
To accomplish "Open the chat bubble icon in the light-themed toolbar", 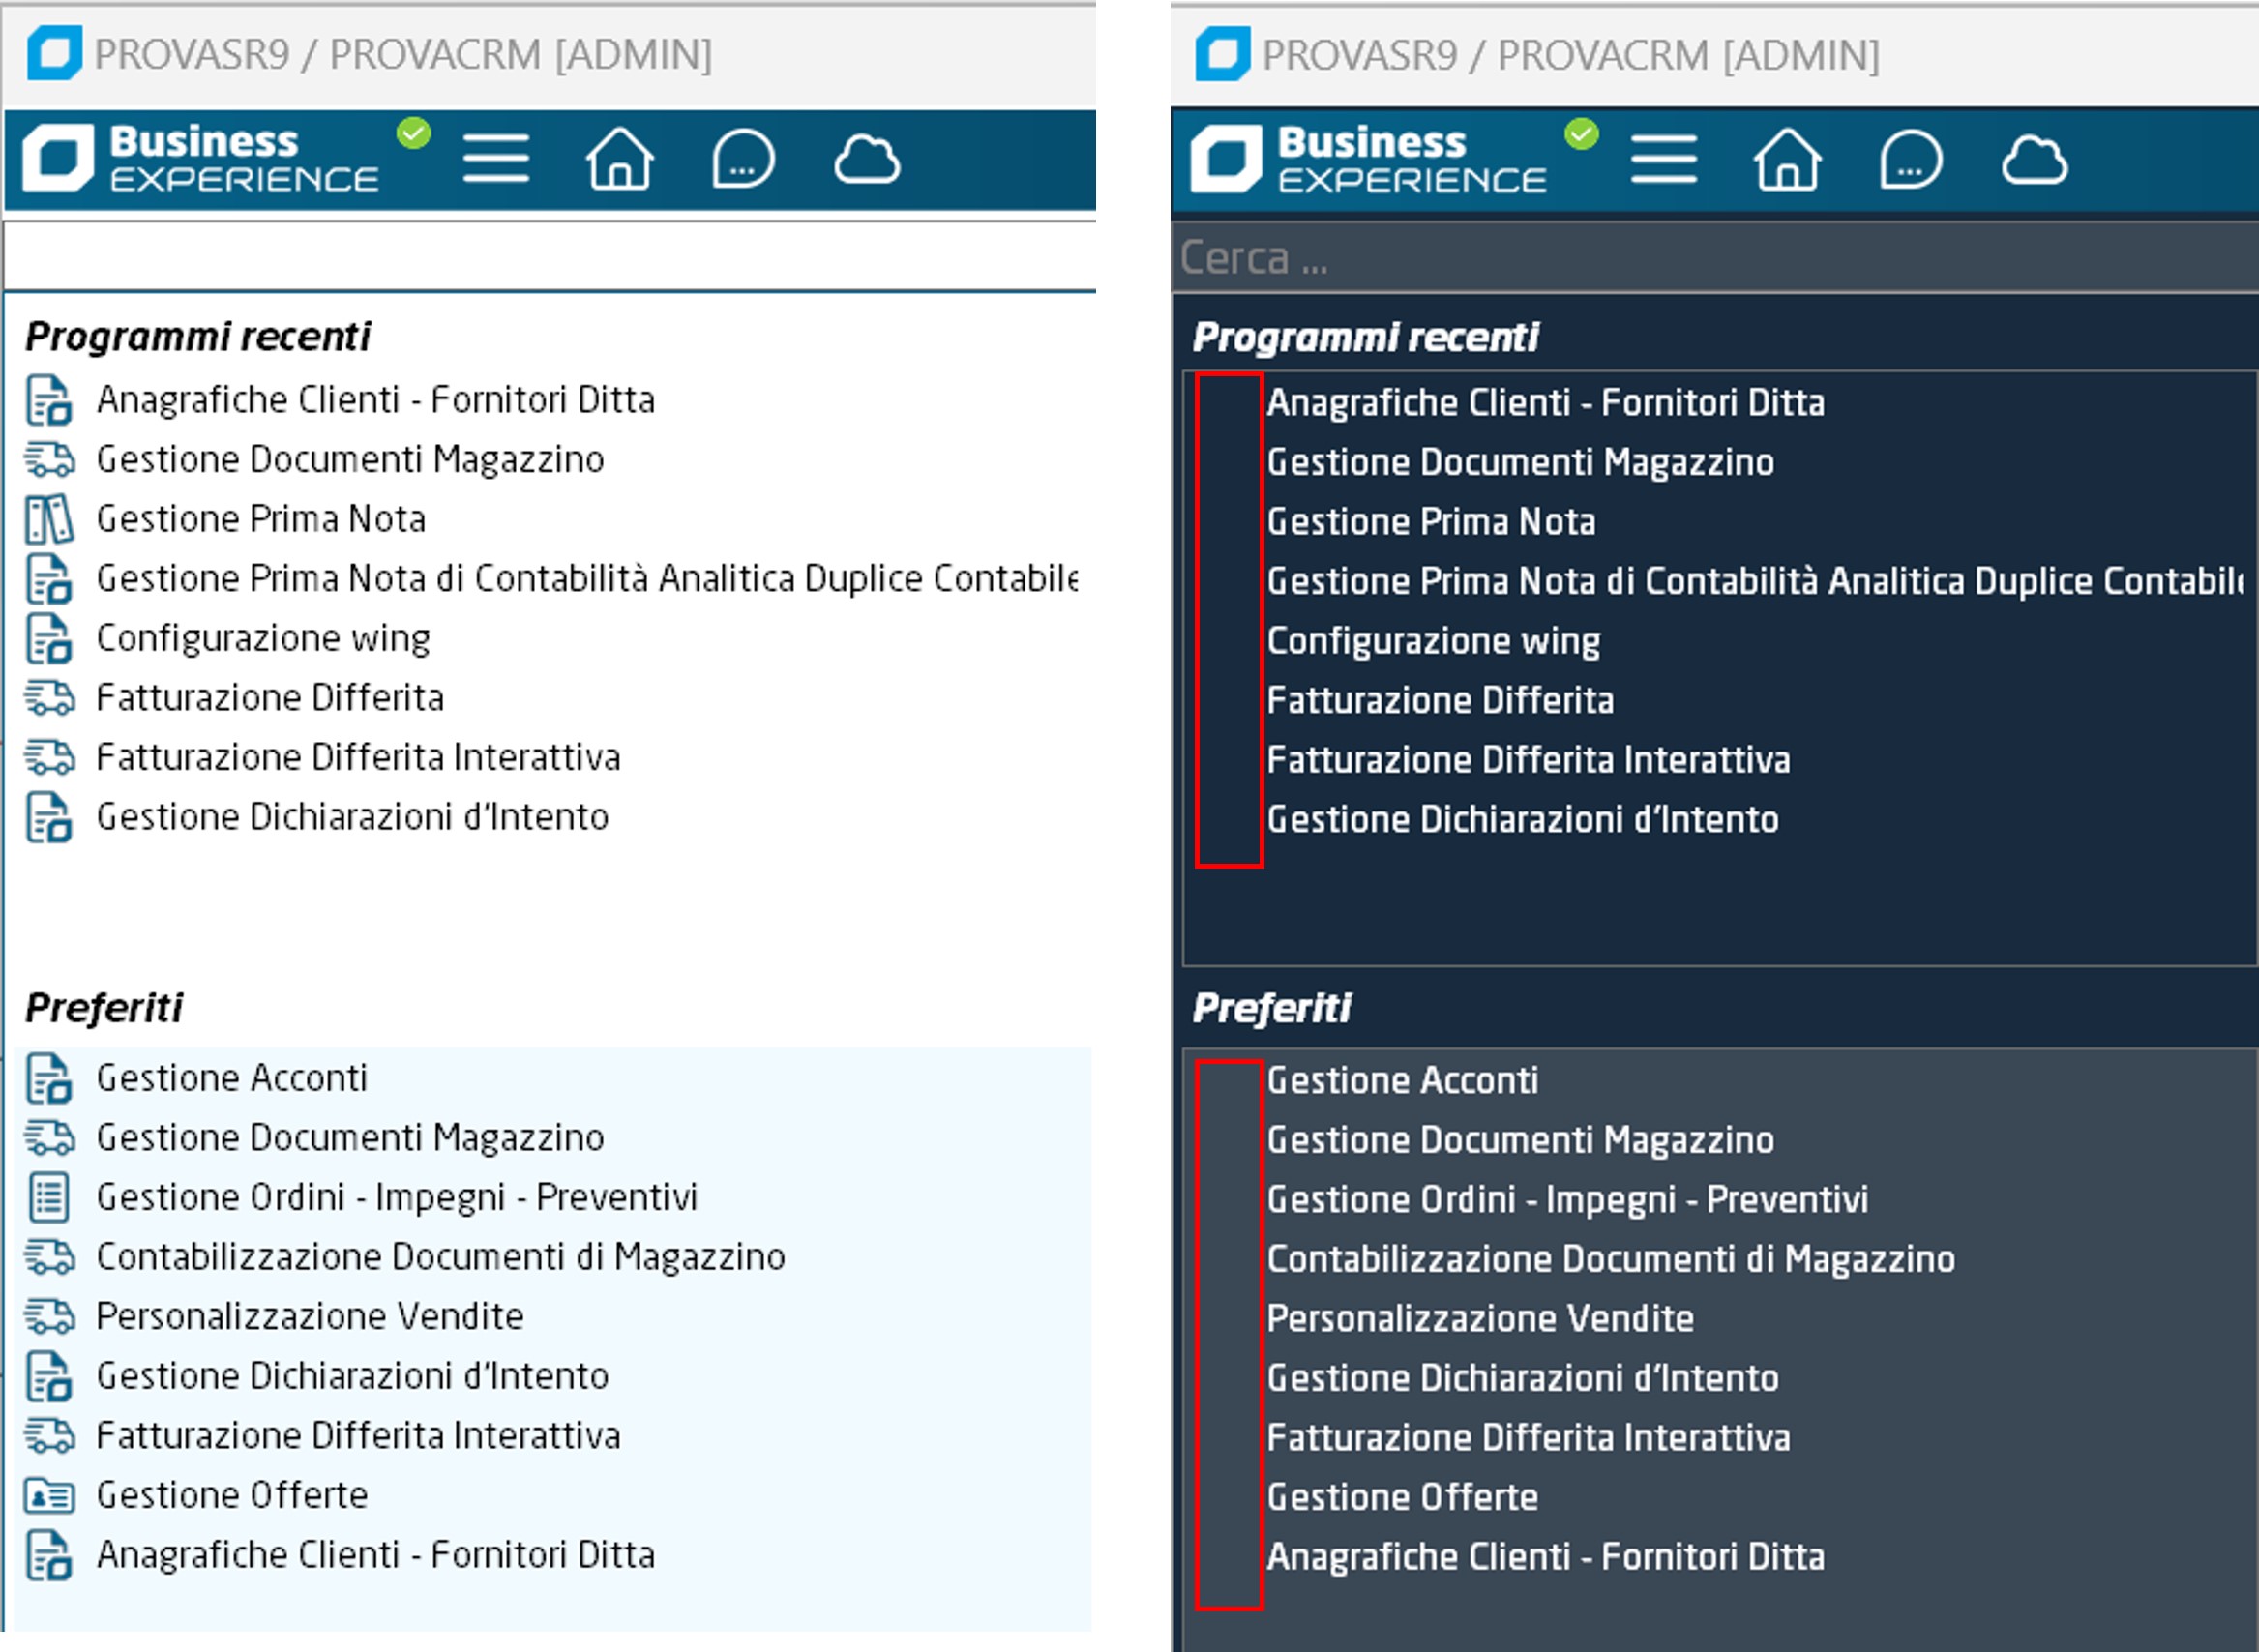I will click(743, 160).
